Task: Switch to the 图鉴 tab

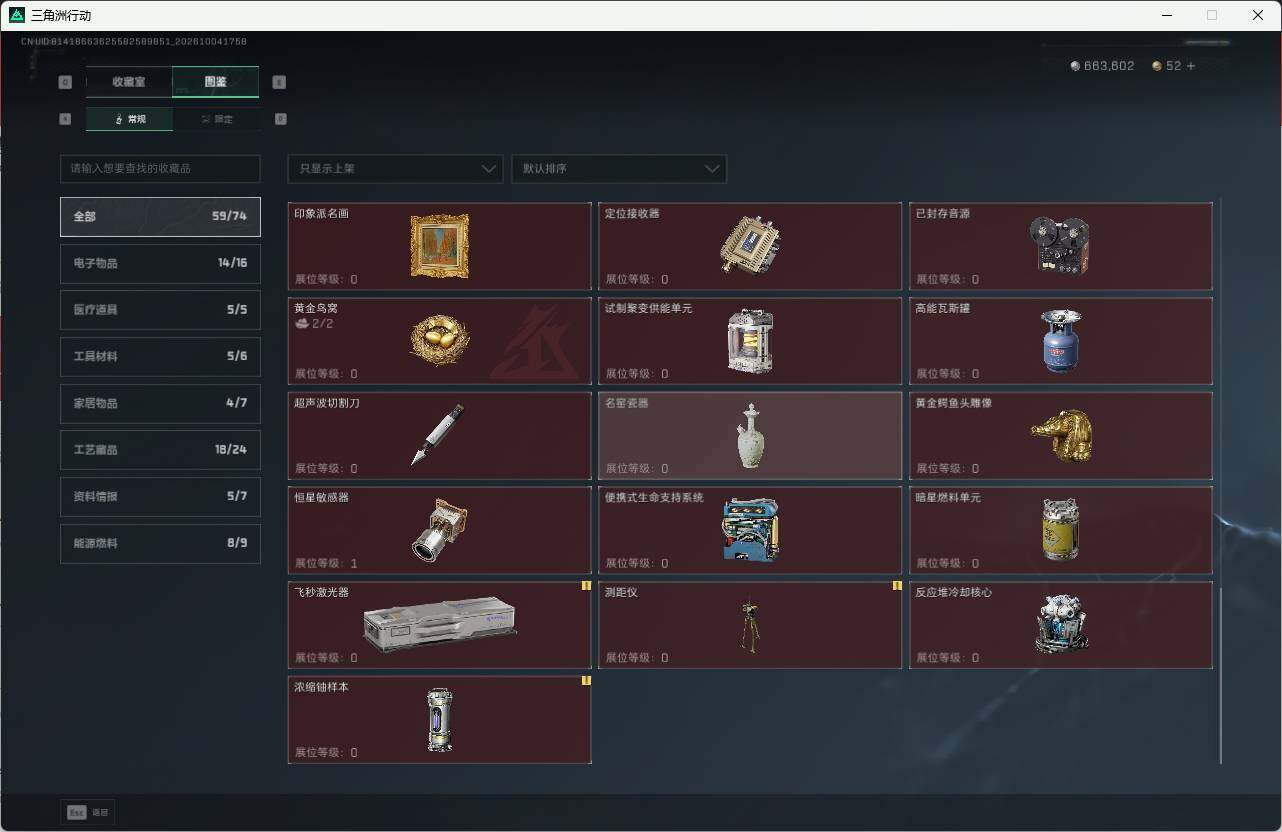Action: click(x=215, y=82)
